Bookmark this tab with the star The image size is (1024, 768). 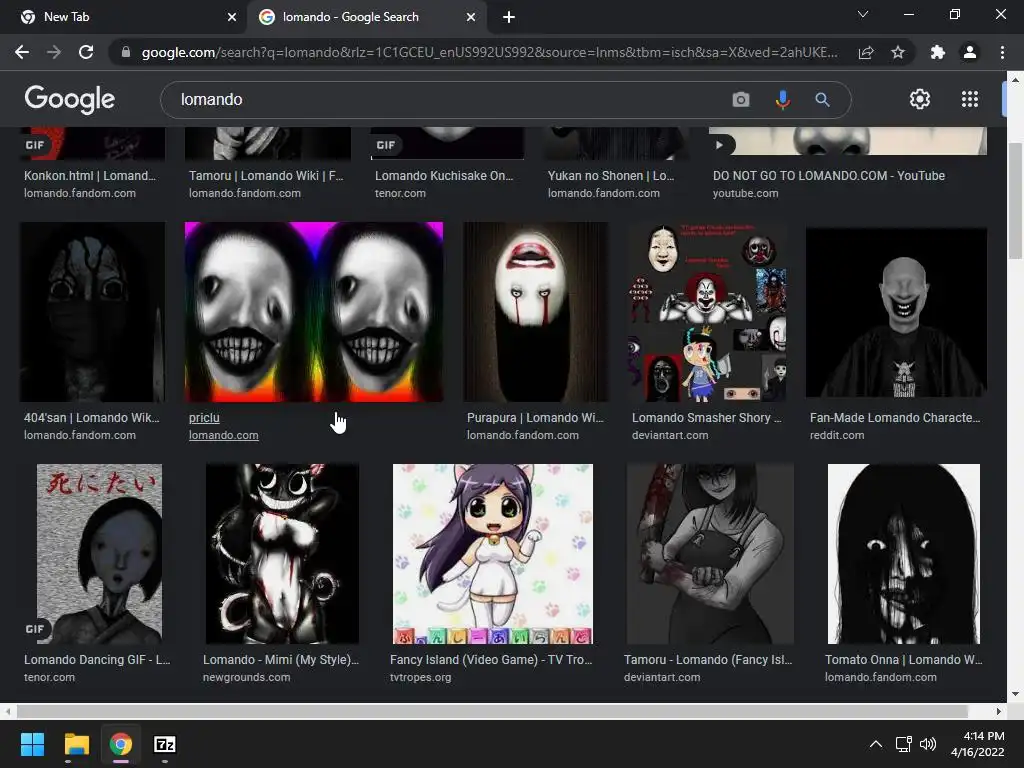point(898,52)
